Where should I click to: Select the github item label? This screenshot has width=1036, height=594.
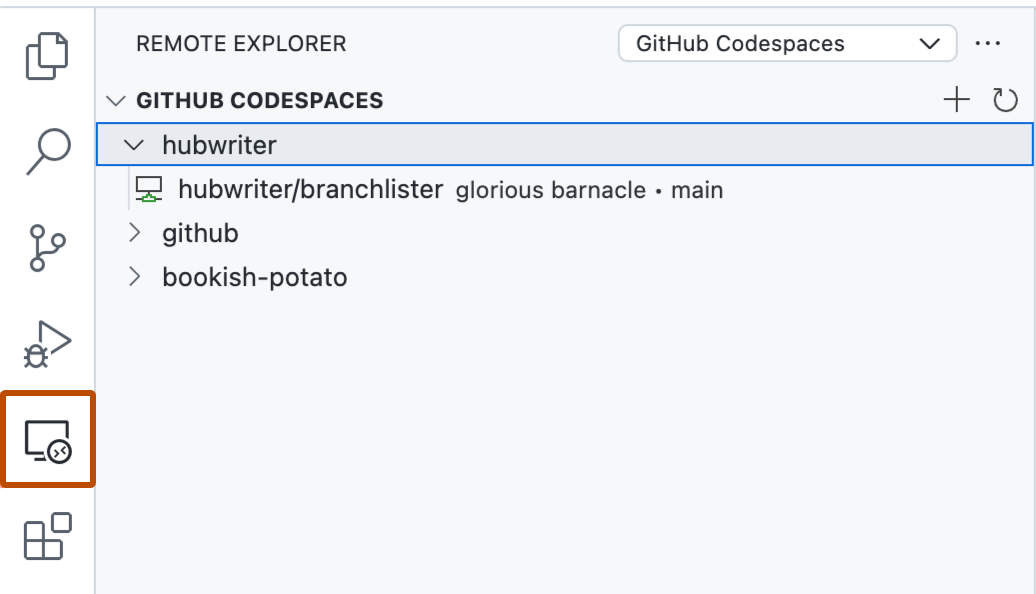pyautogui.click(x=200, y=233)
